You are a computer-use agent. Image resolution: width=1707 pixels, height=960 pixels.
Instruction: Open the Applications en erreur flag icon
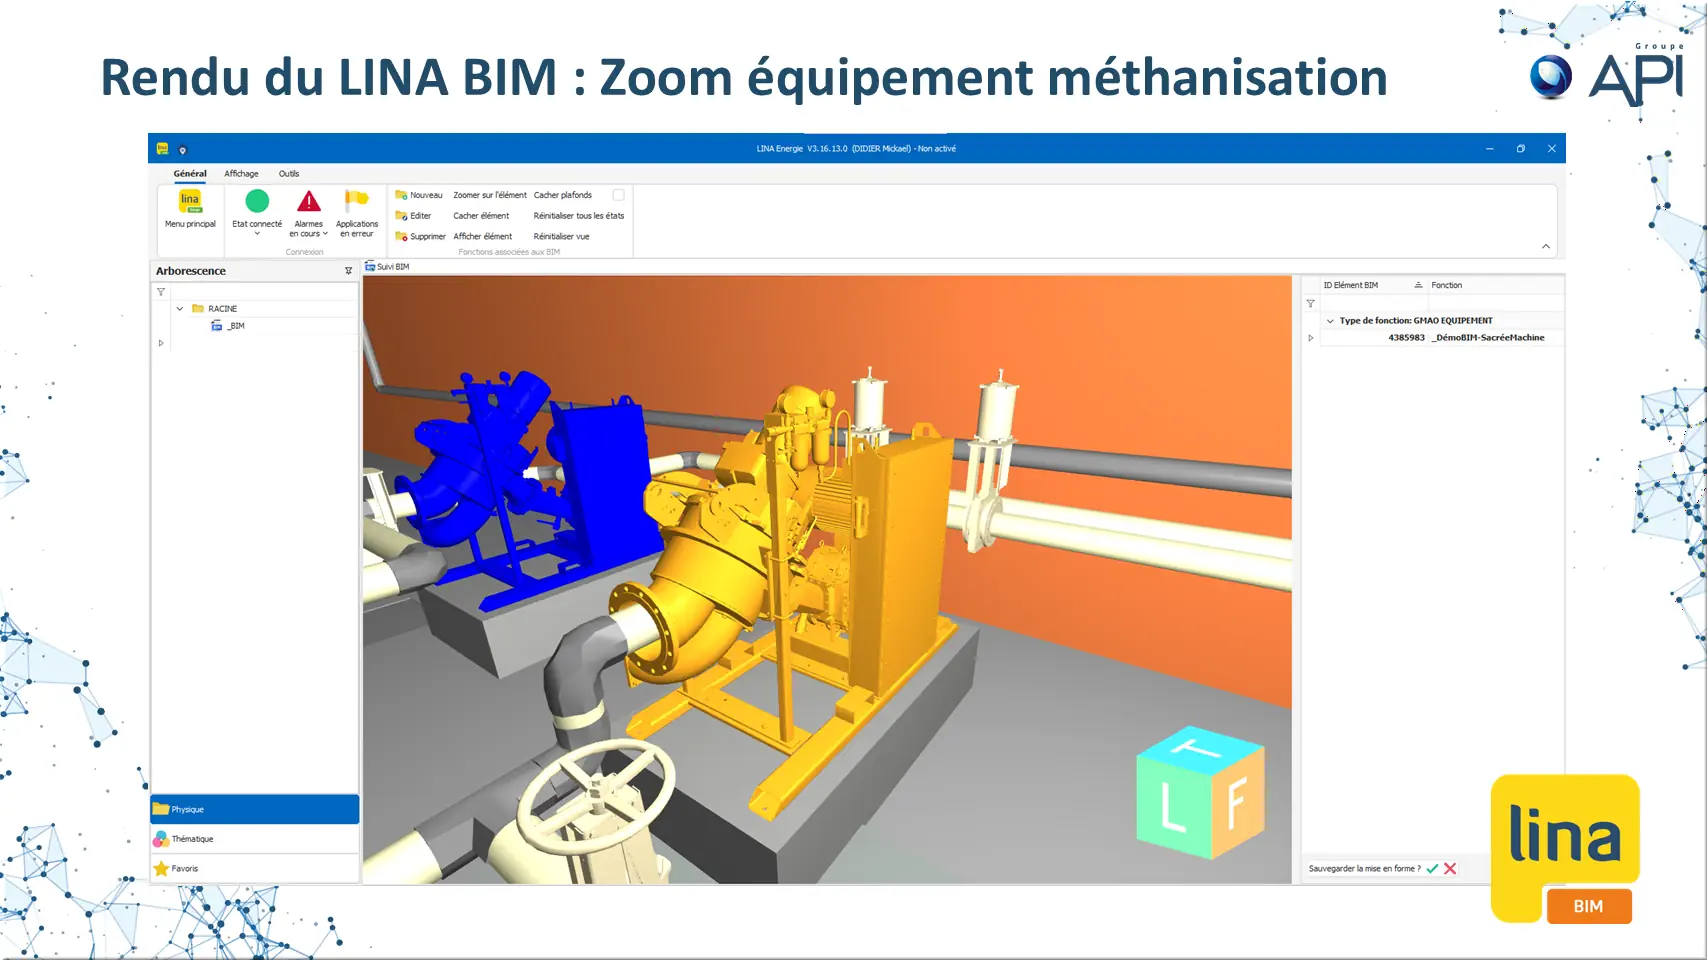pyautogui.click(x=357, y=200)
